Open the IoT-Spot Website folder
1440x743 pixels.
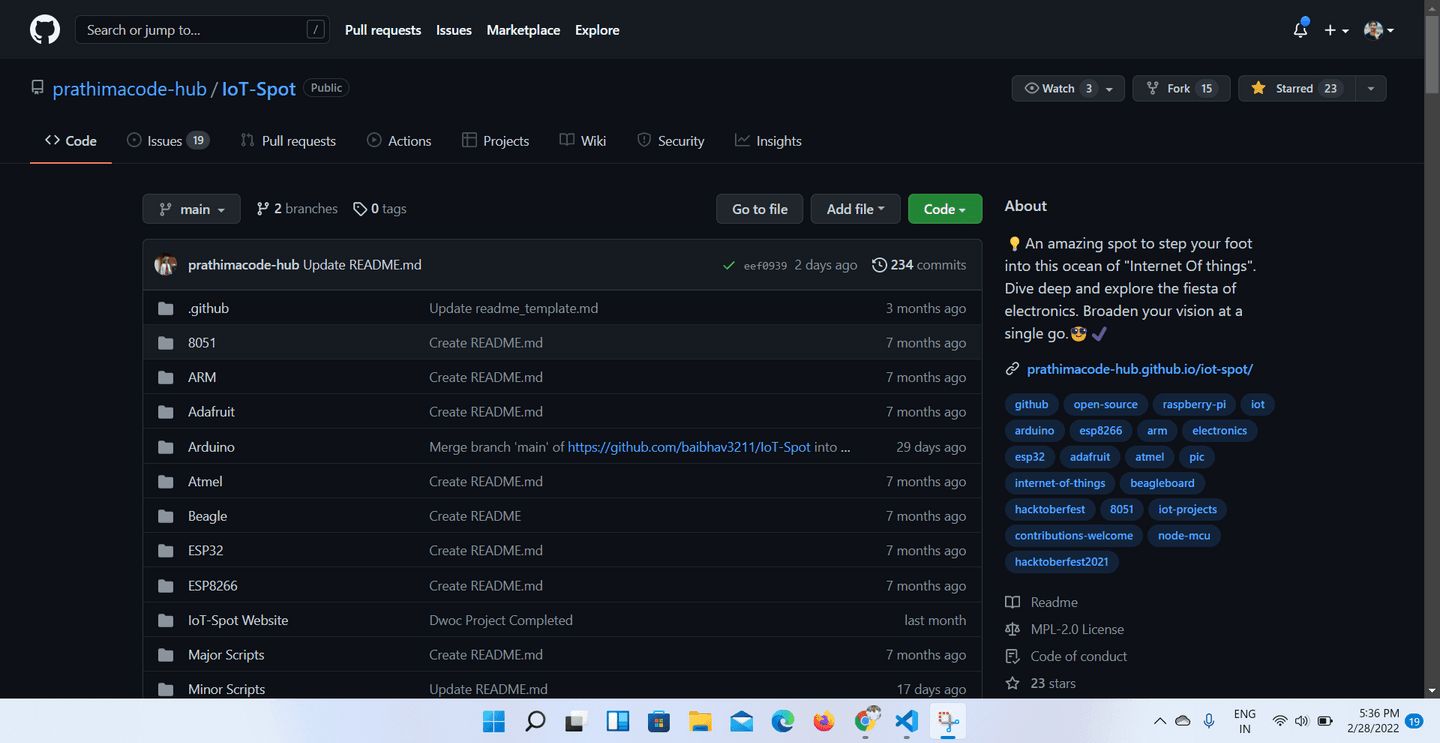(x=238, y=620)
